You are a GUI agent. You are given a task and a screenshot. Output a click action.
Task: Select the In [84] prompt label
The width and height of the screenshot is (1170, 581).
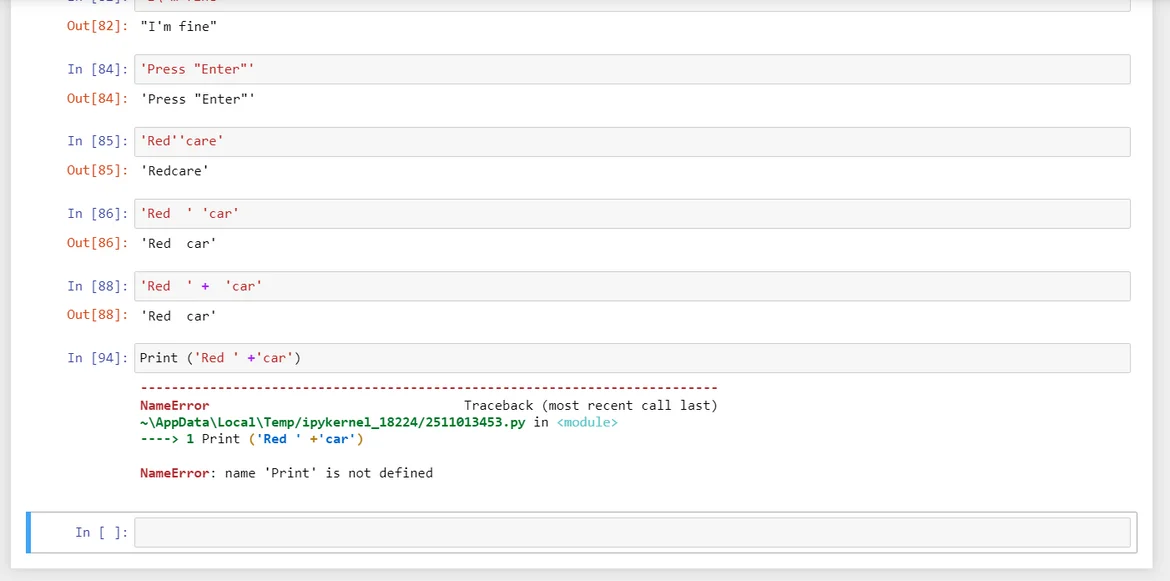coord(97,69)
